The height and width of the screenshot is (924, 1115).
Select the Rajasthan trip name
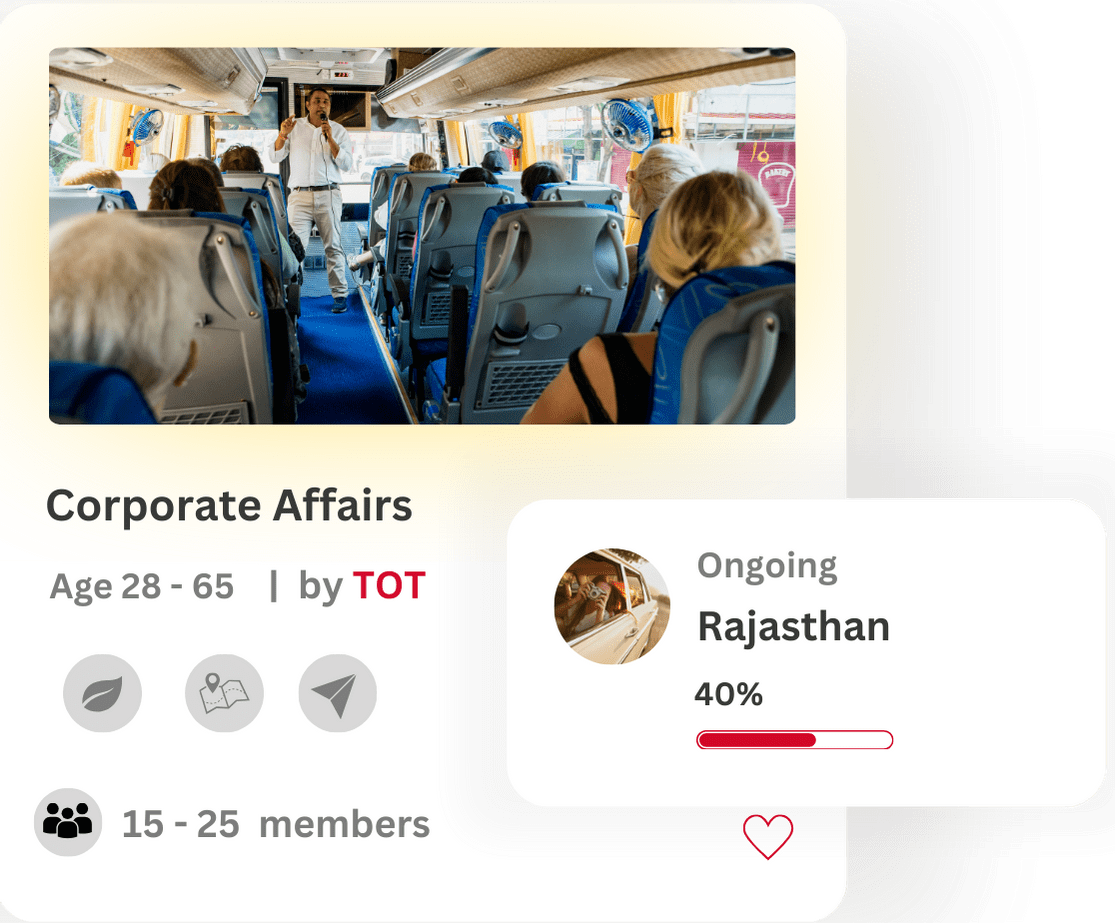pos(794,627)
